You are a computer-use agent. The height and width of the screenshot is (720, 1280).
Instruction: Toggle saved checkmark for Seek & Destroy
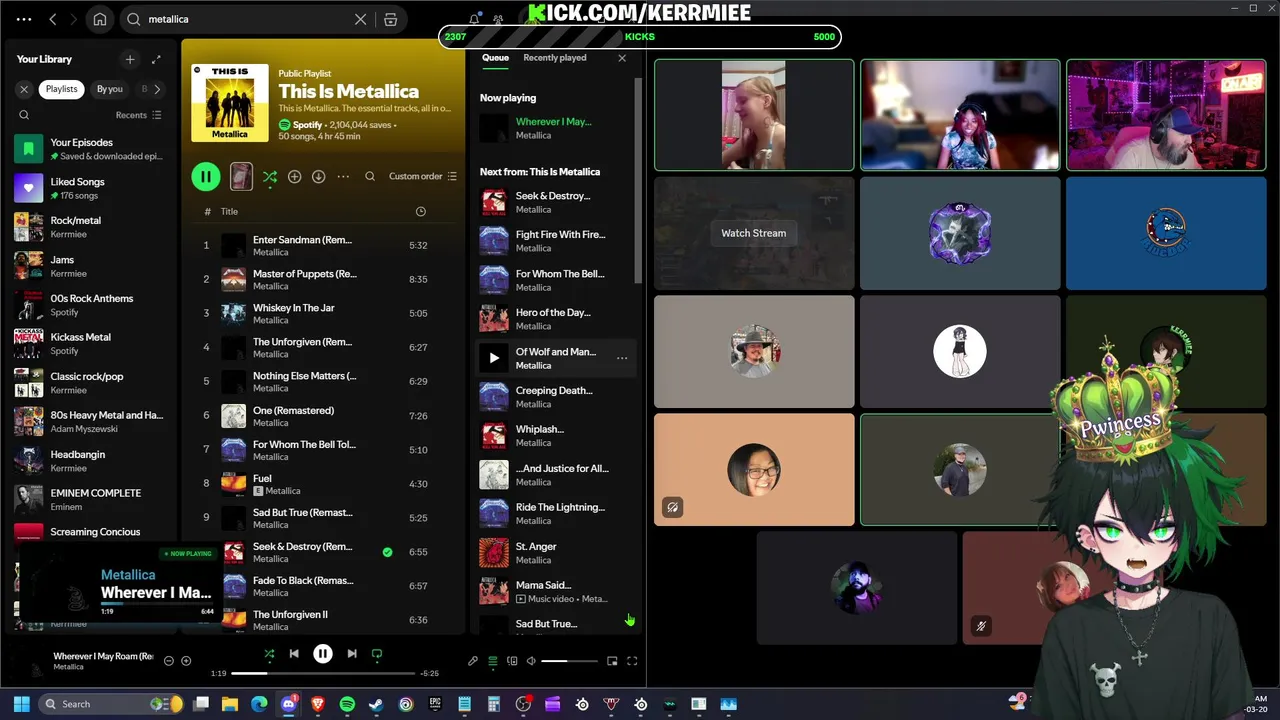pos(387,552)
